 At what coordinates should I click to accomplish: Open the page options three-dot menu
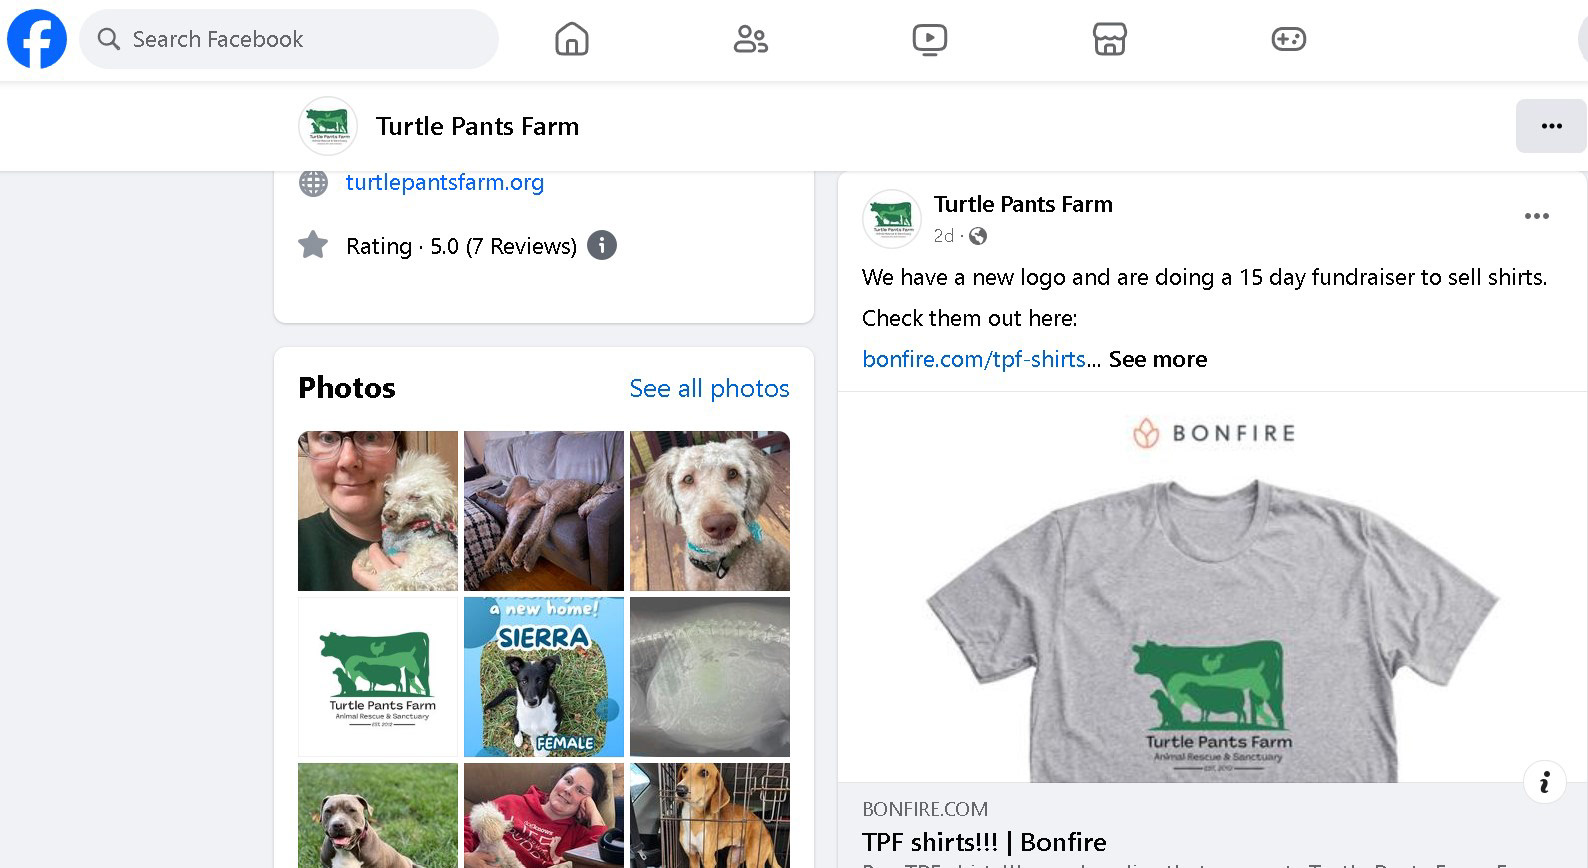point(1551,126)
